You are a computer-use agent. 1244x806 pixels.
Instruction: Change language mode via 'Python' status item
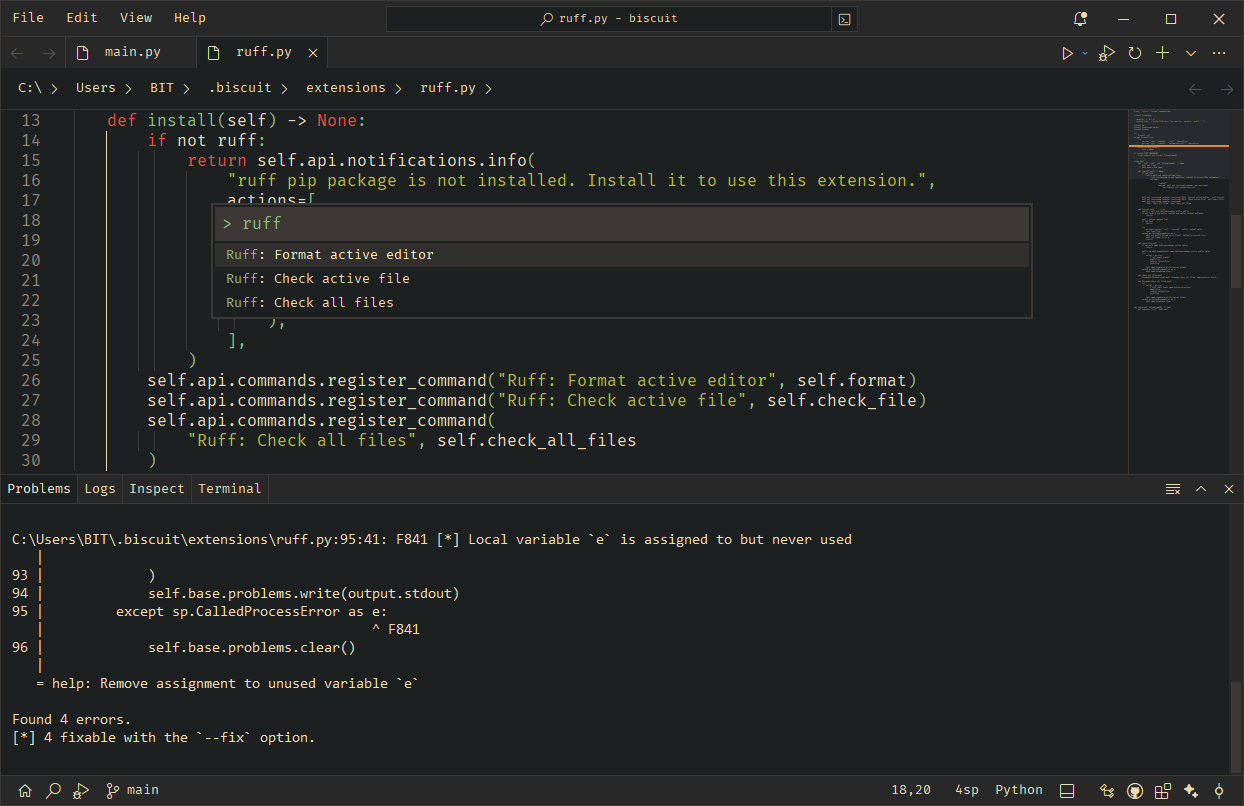pos(1019,790)
